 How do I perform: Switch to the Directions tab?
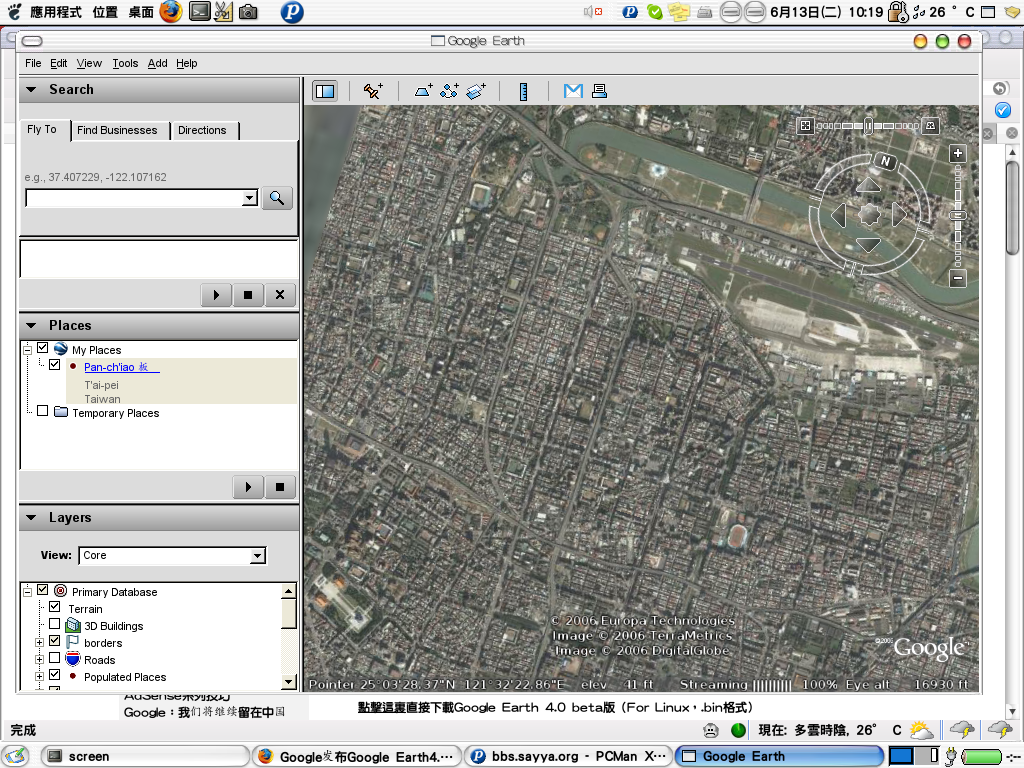tap(202, 131)
